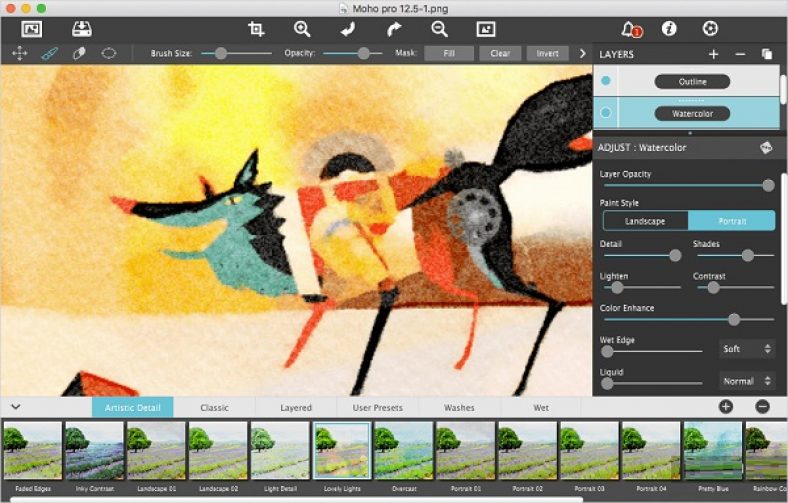Open the settings gear icon
The height and width of the screenshot is (503, 788).
710,29
